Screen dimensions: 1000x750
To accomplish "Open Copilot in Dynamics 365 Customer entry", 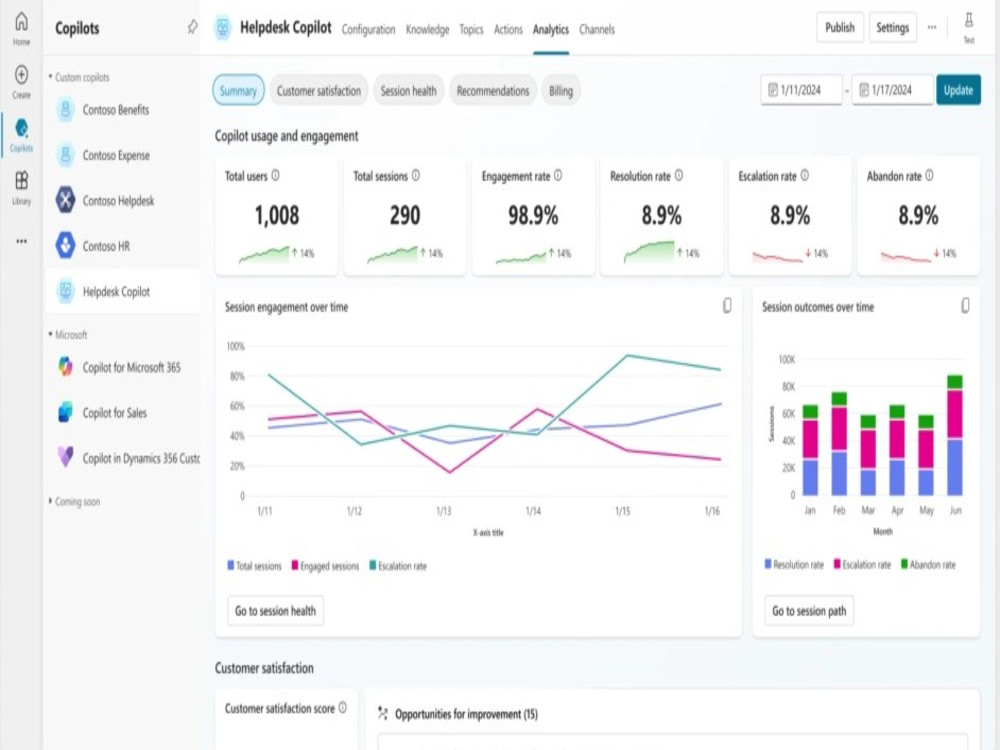I will [x=122, y=458].
